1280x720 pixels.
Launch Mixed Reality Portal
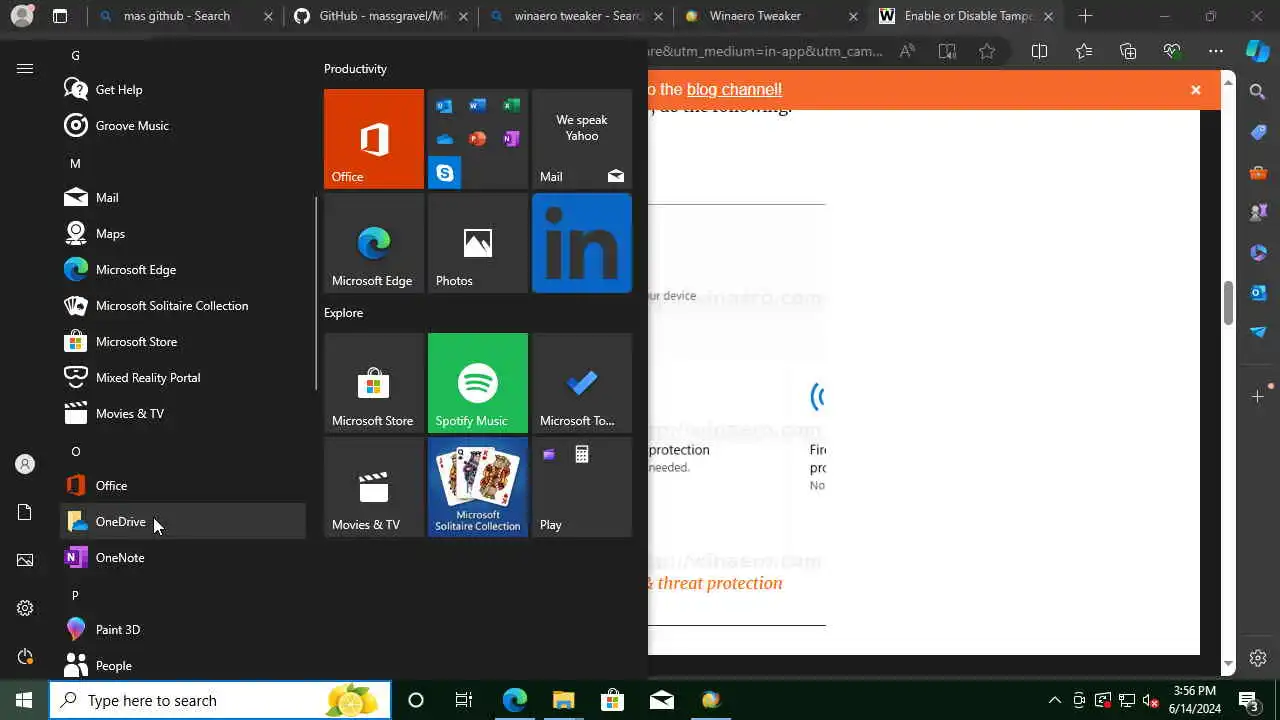(x=183, y=377)
